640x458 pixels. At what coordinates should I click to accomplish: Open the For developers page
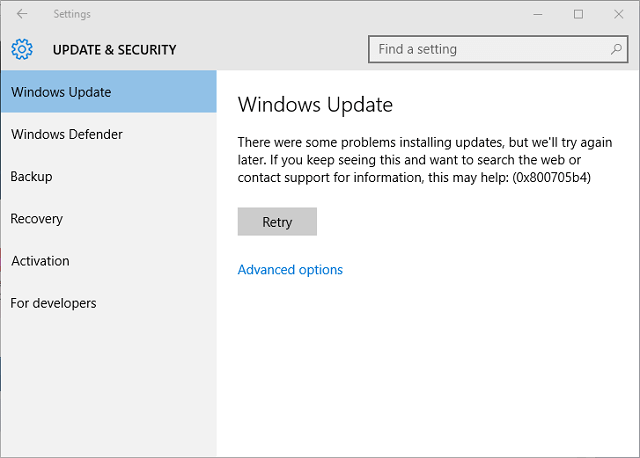coord(53,303)
